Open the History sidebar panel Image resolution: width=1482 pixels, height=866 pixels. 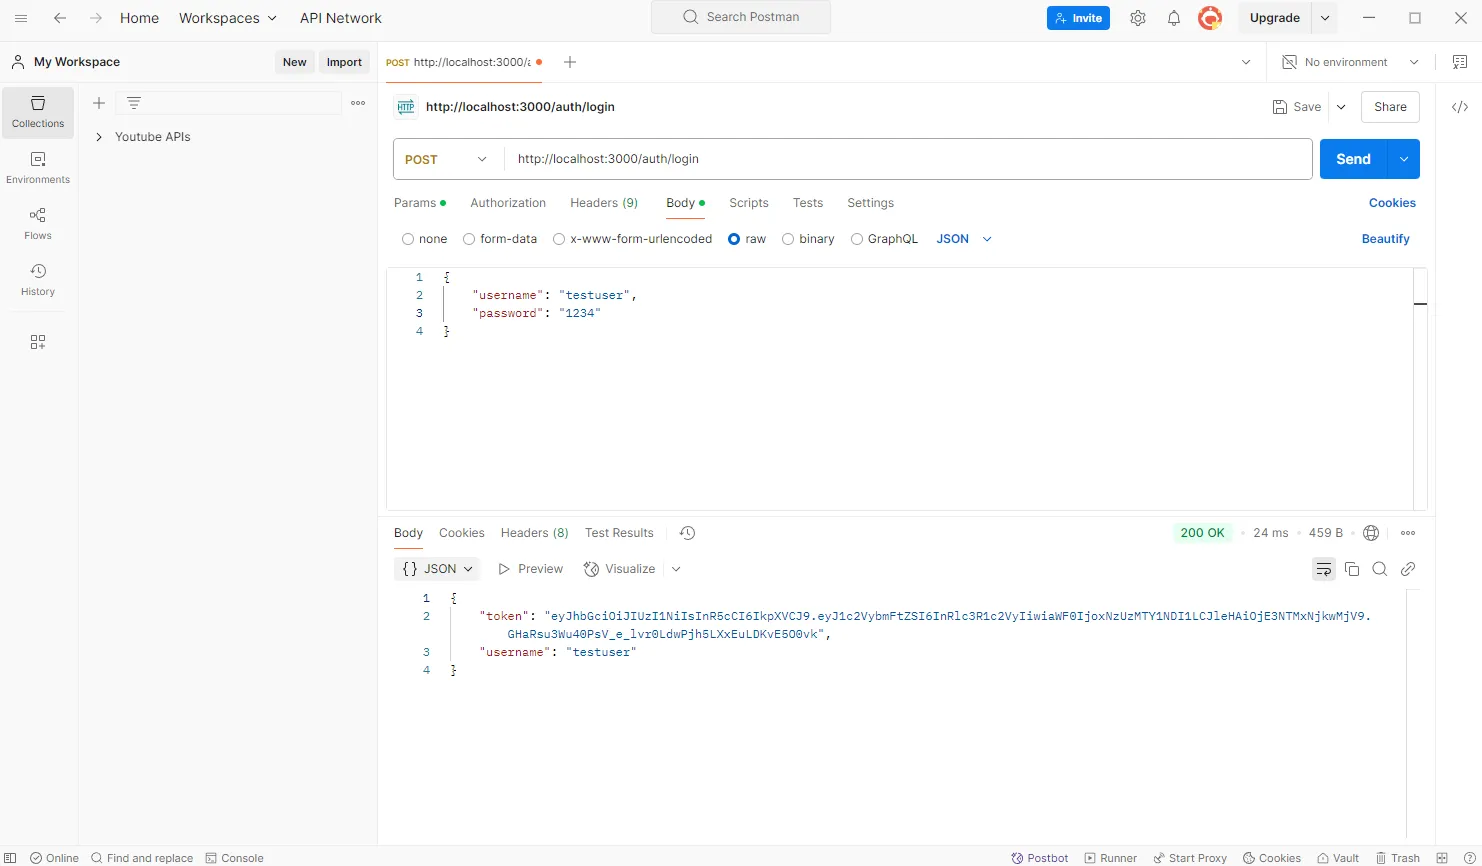click(38, 280)
